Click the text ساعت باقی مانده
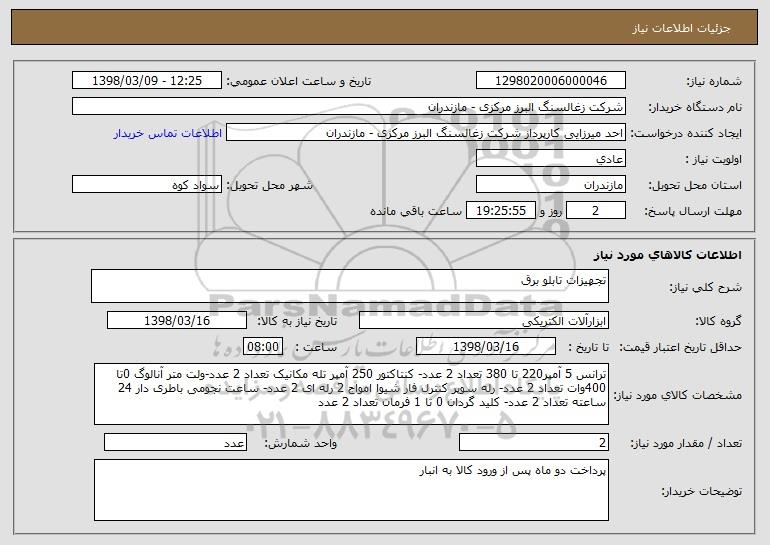This screenshot has height=545, width=770. [416, 211]
